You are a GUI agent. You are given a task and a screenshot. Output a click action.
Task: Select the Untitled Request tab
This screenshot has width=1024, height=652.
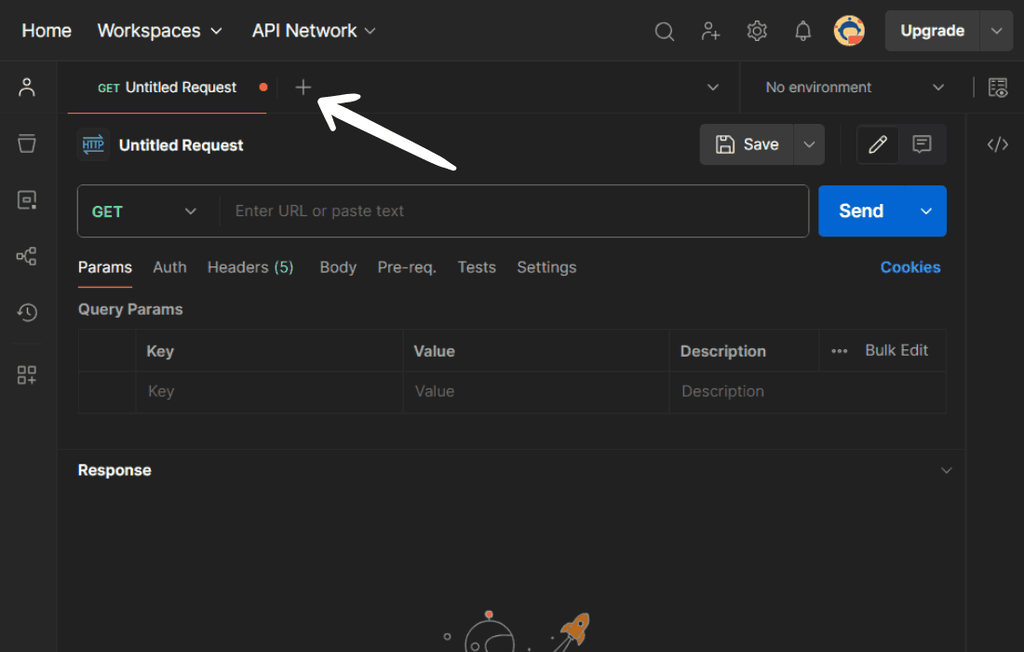[167, 87]
